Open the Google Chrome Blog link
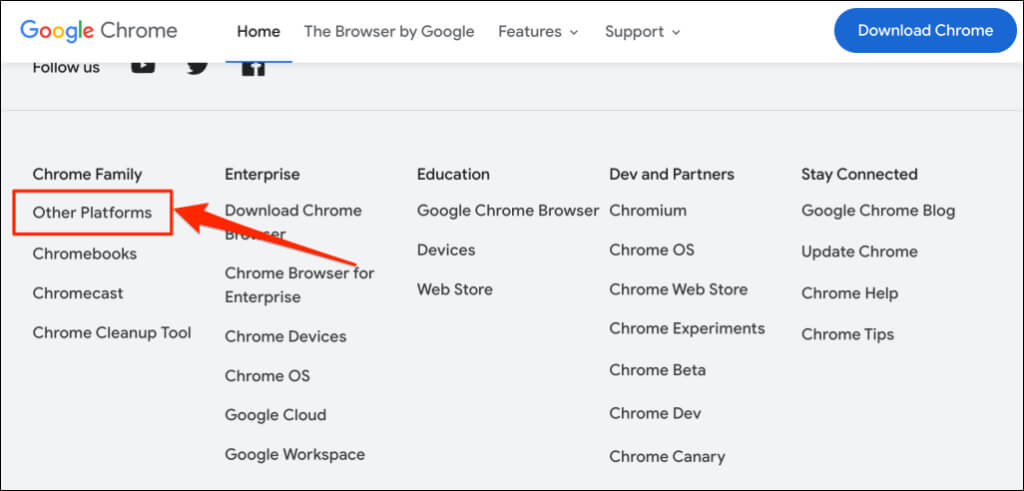The height and width of the screenshot is (491, 1024). (x=878, y=210)
